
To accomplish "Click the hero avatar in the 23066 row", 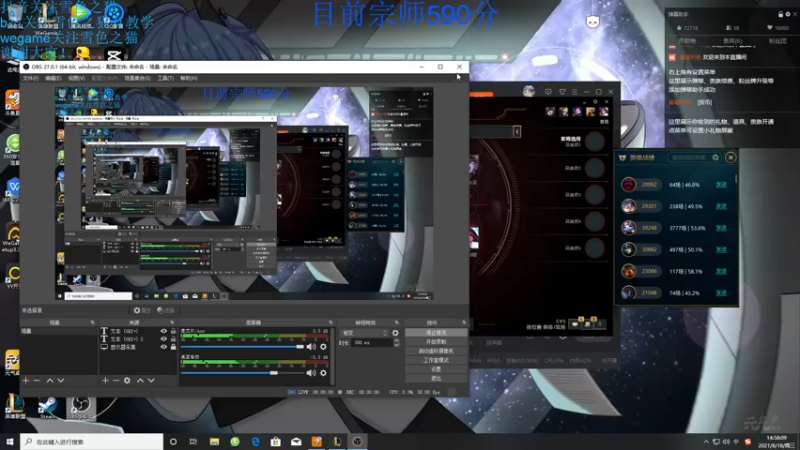I will (x=629, y=271).
